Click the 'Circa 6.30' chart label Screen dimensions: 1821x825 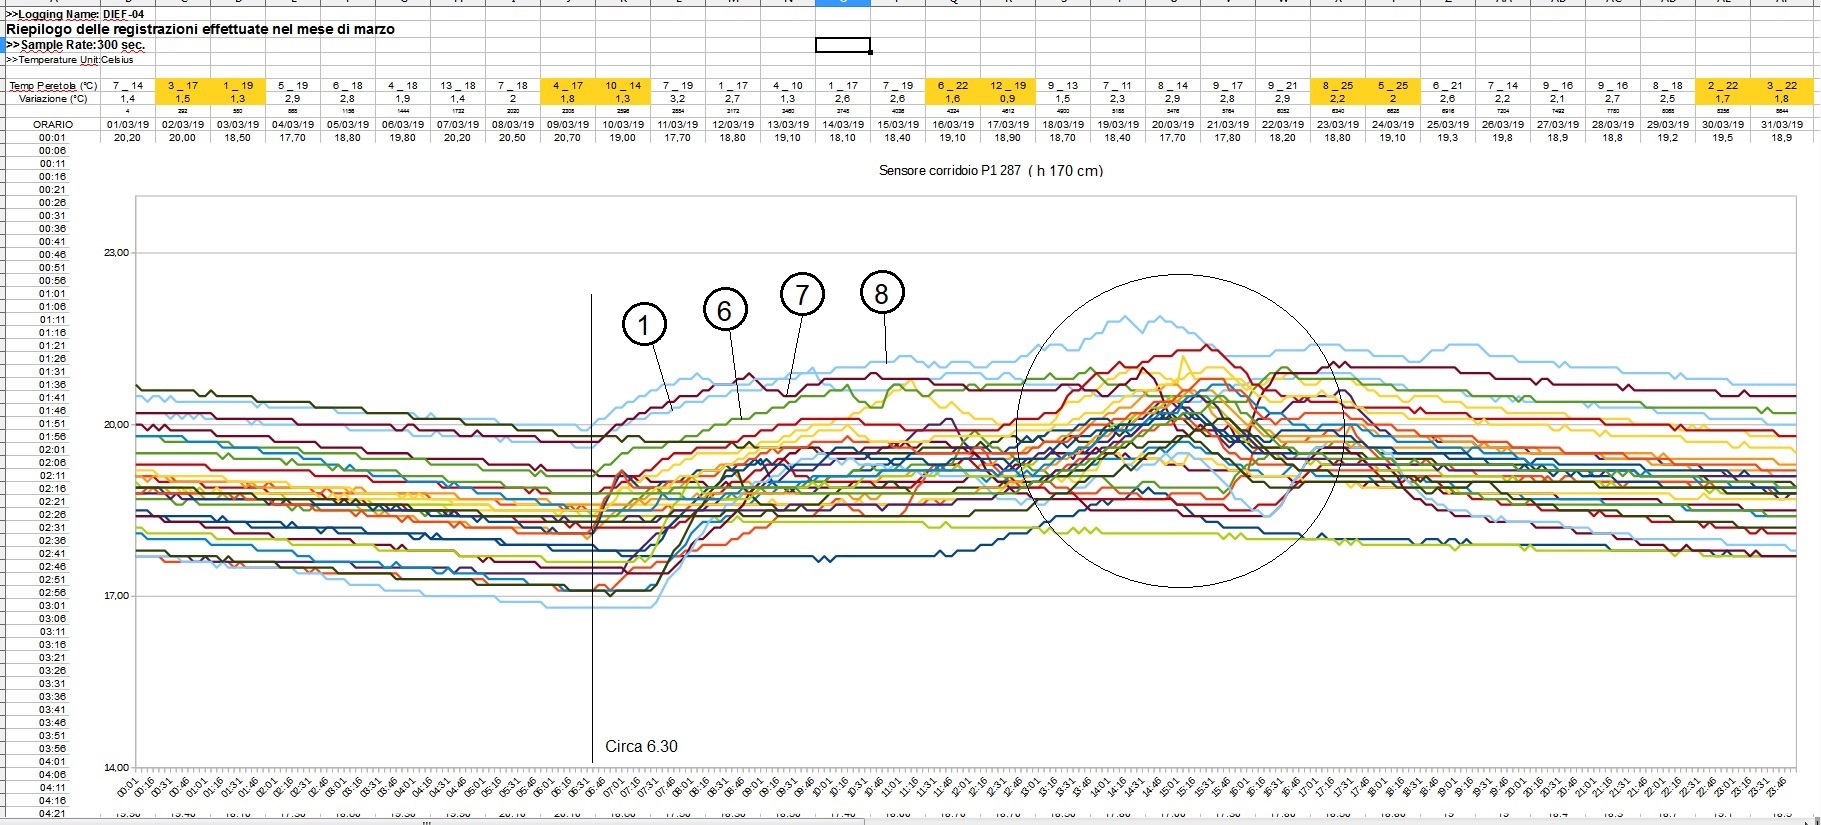(641, 747)
